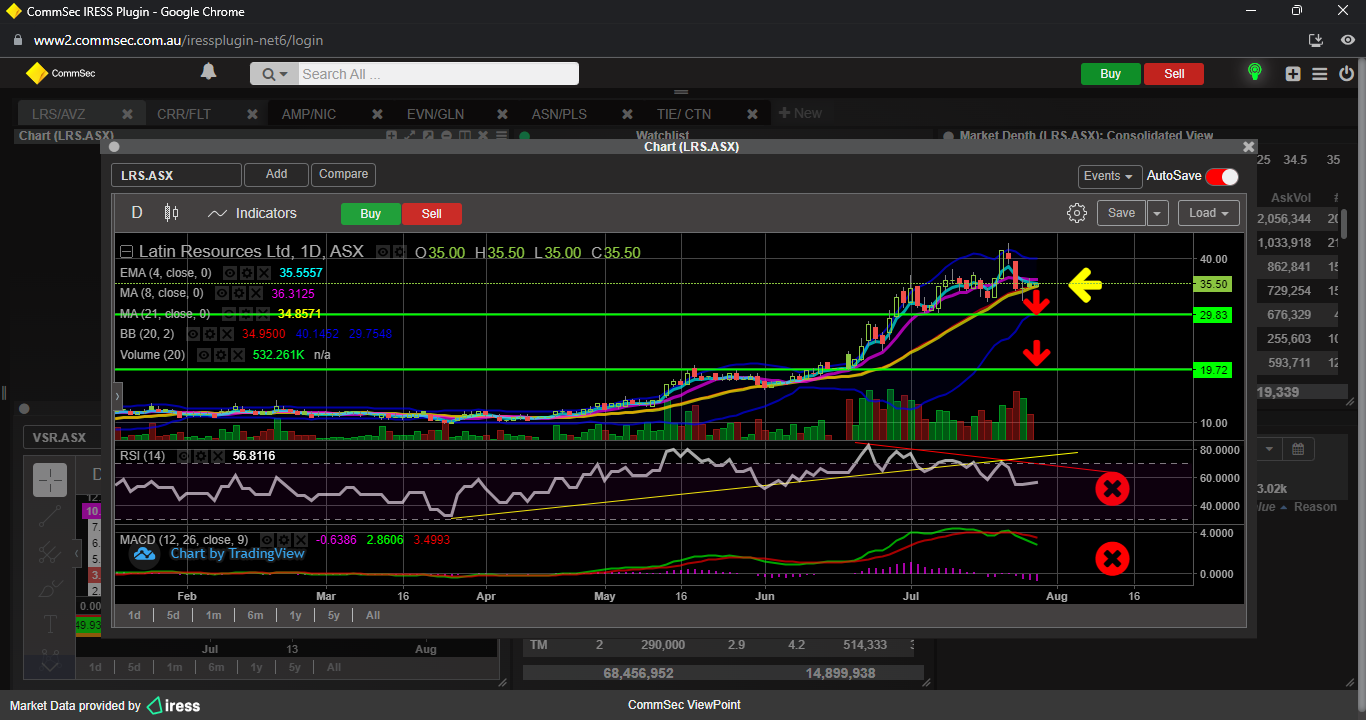Open settings gear for MA (8, close, 0)

(239, 293)
